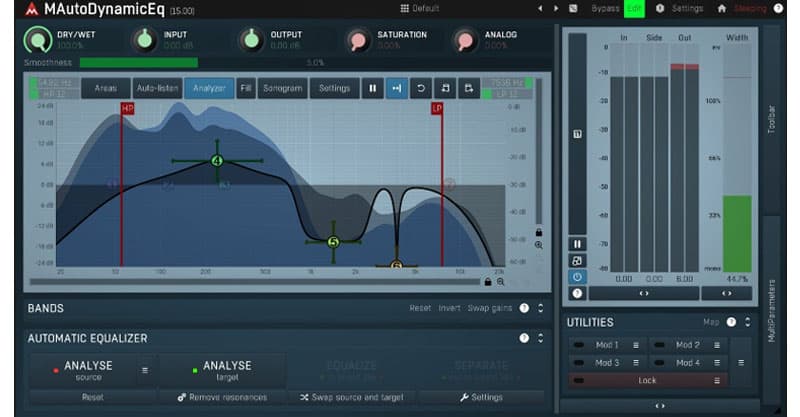800x417 pixels.
Task: Open help for Bands section
Action: click(524, 308)
